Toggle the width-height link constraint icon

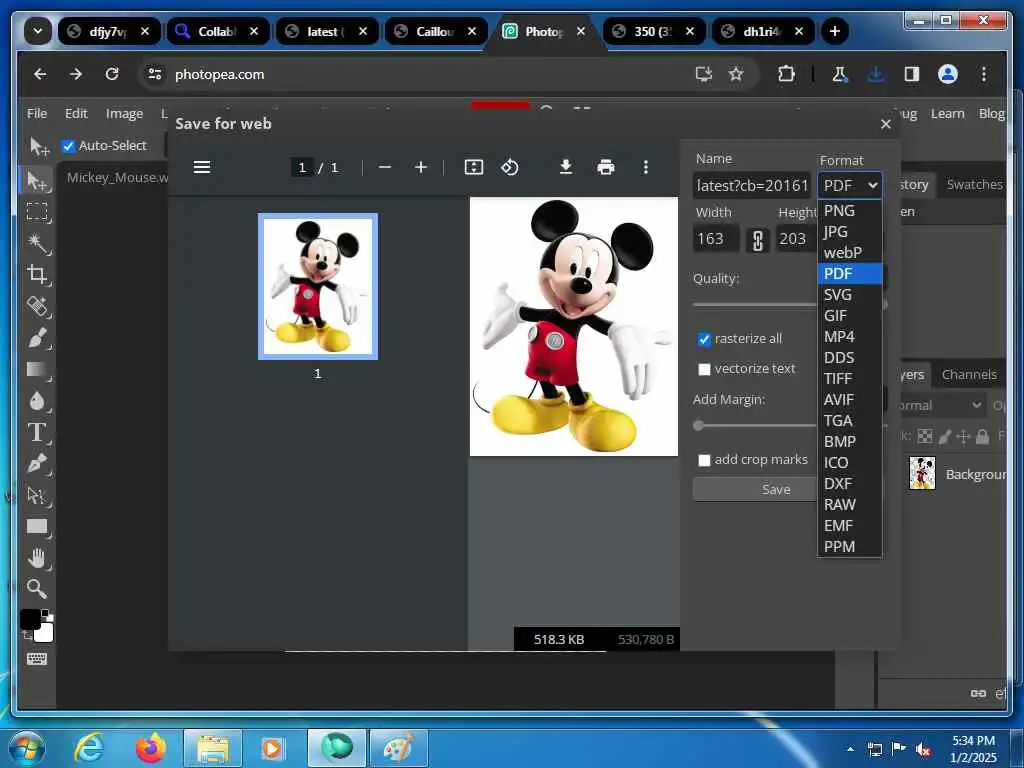(x=758, y=239)
